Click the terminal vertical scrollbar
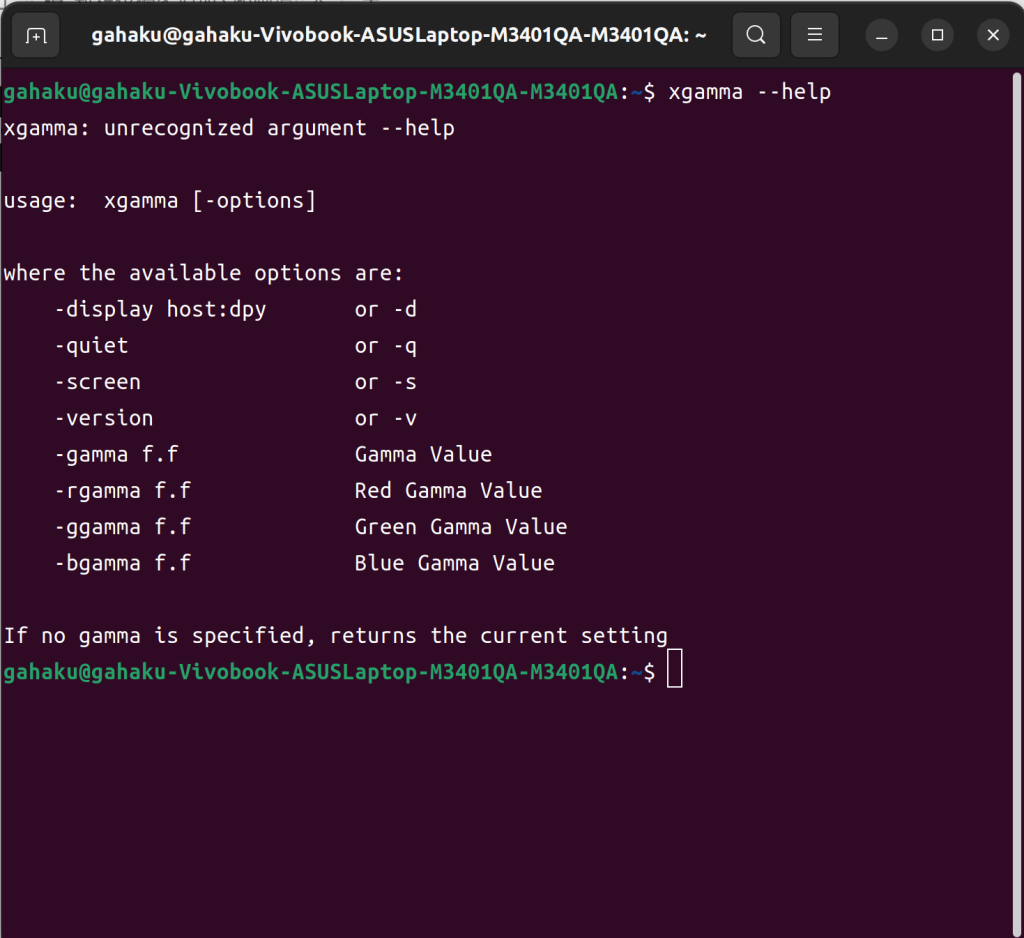 [1016, 503]
